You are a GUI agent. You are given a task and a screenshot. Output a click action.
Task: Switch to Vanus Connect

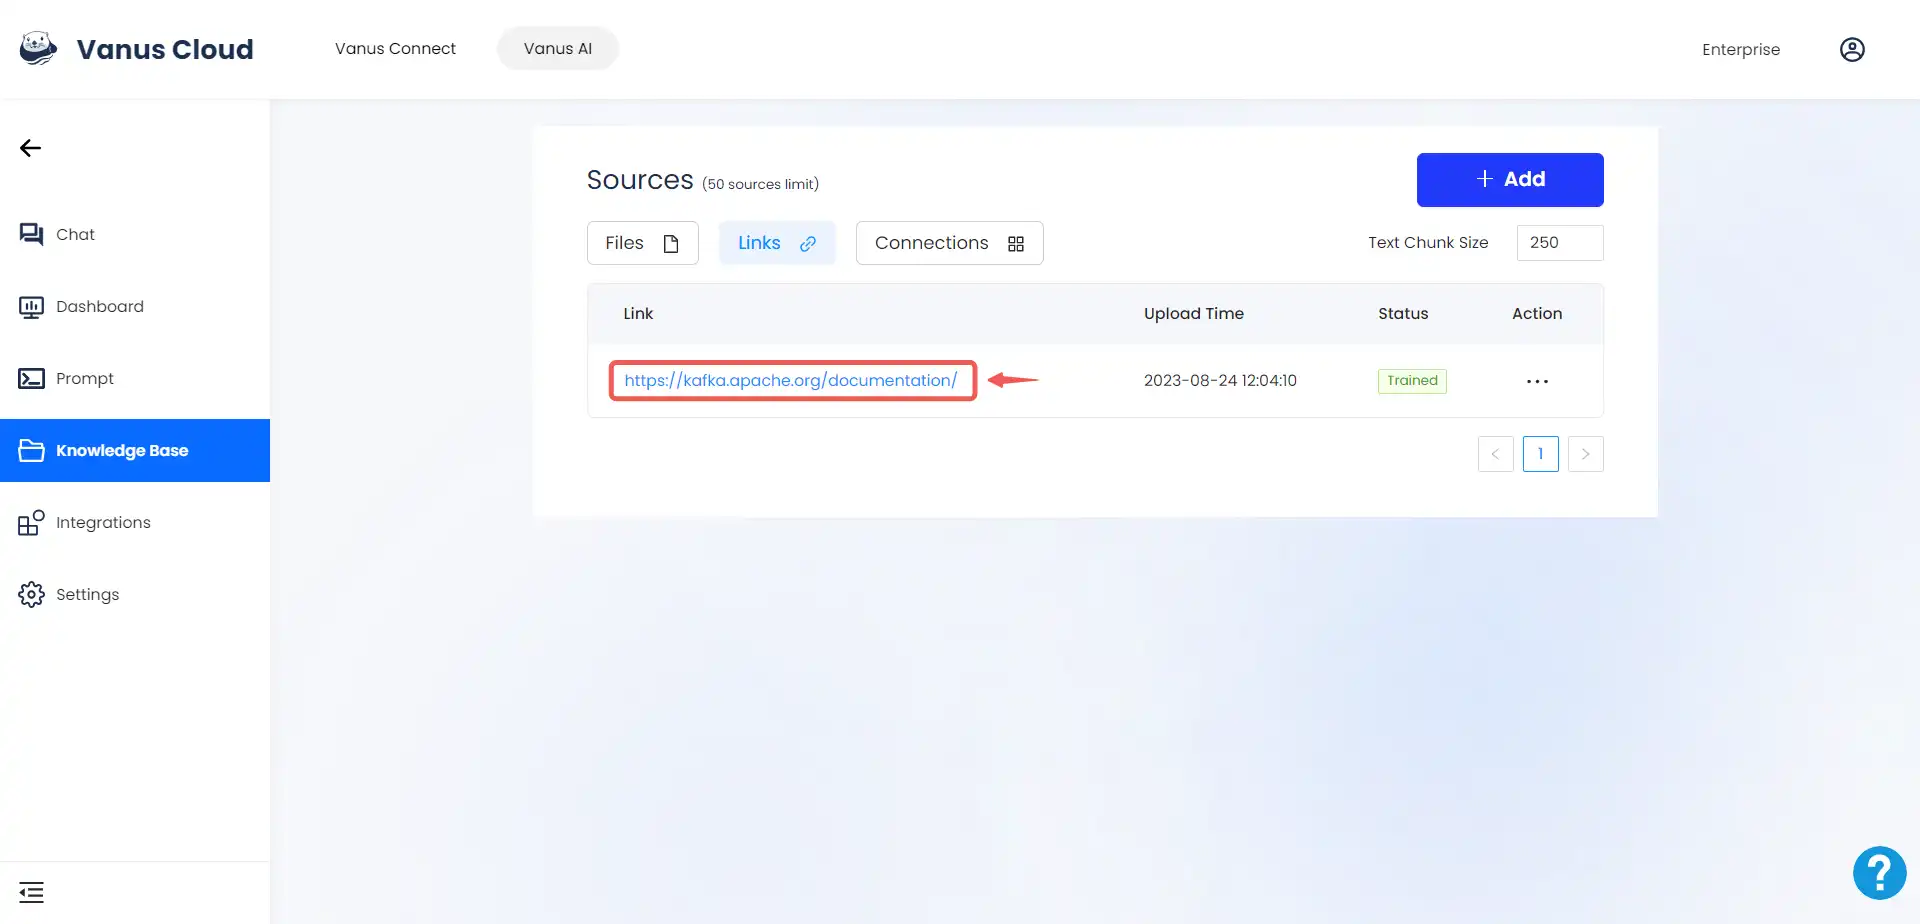[x=395, y=49]
